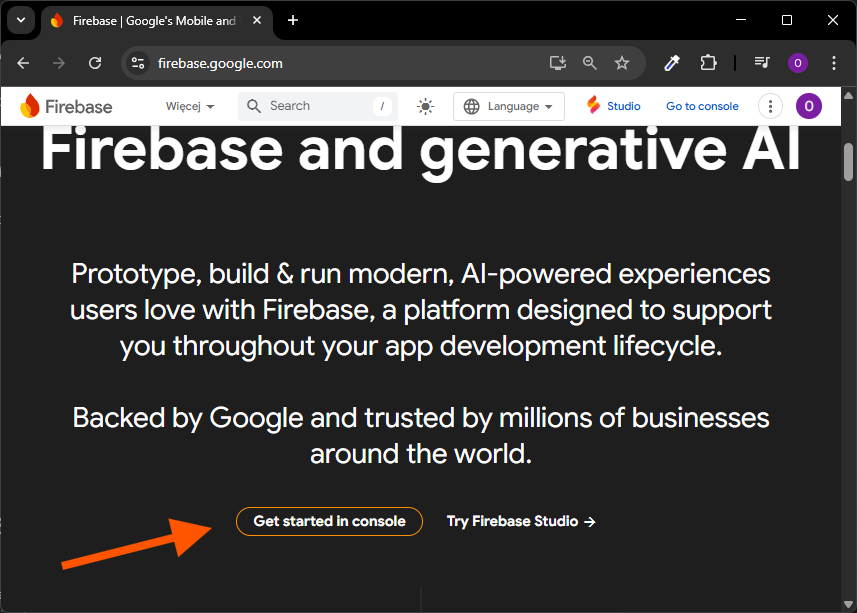Click Try Firebase Studio link
The width and height of the screenshot is (857, 613).
[521, 521]
